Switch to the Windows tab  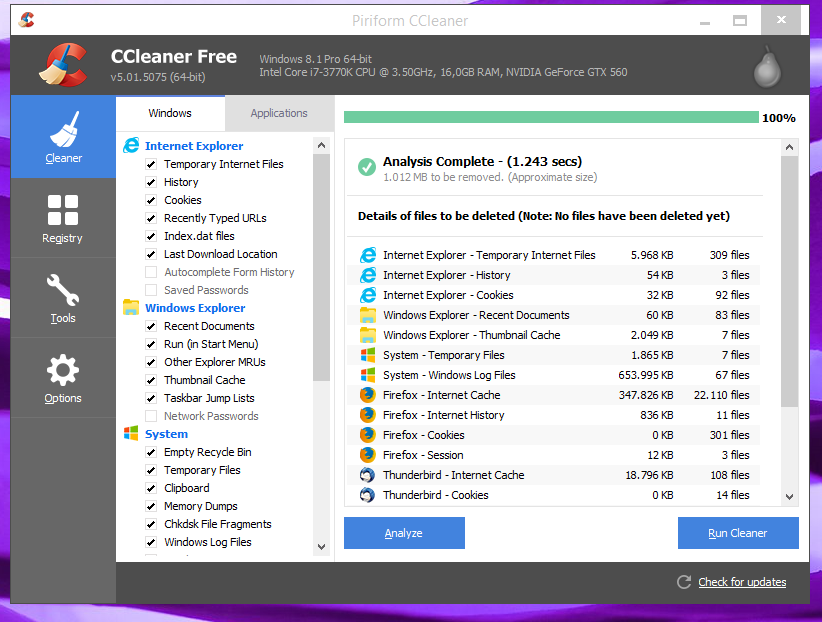coord(170,113)
